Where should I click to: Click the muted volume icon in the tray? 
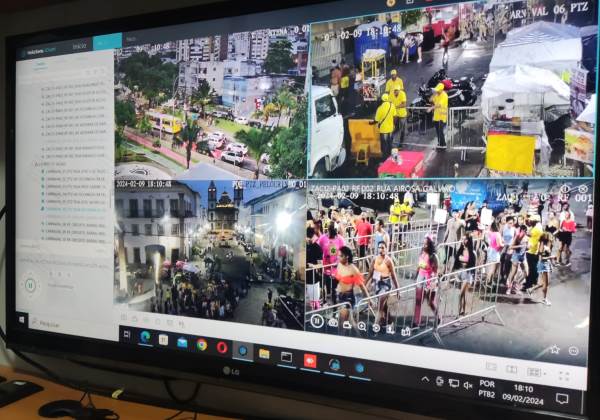click(x=468, y=385)
